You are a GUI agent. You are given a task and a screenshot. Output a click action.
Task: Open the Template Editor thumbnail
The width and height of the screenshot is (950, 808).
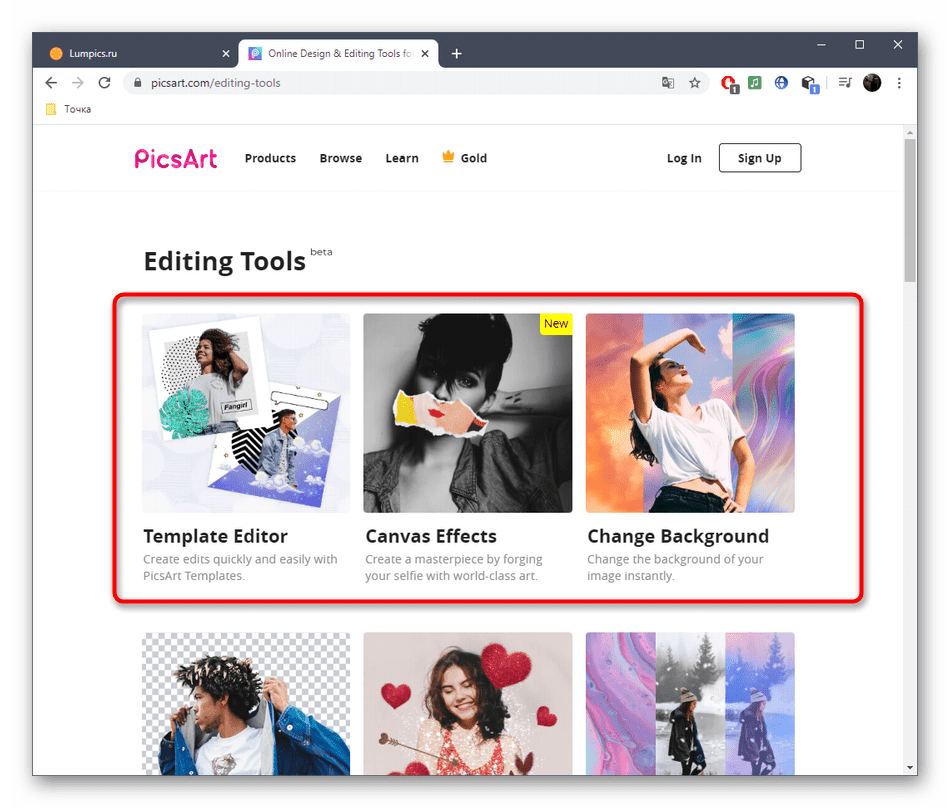246,413
